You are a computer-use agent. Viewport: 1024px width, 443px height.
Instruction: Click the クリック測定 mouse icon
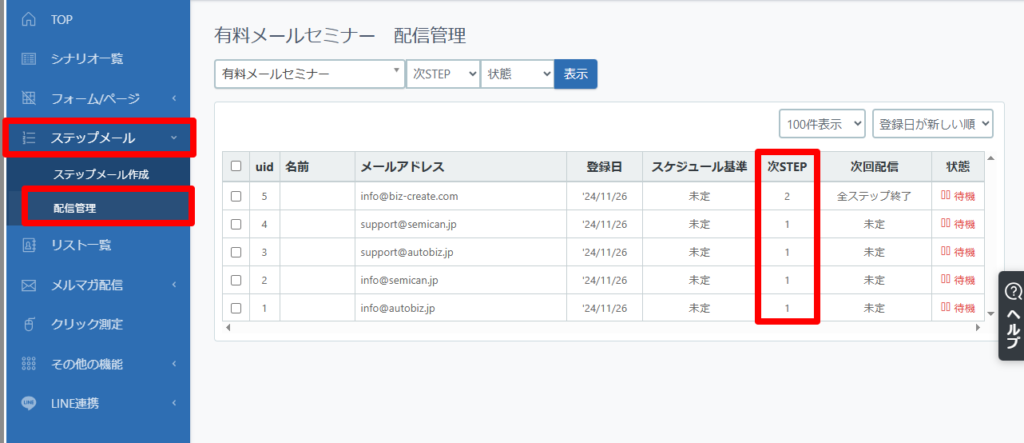pyautogui.click(x=28, y=324)
